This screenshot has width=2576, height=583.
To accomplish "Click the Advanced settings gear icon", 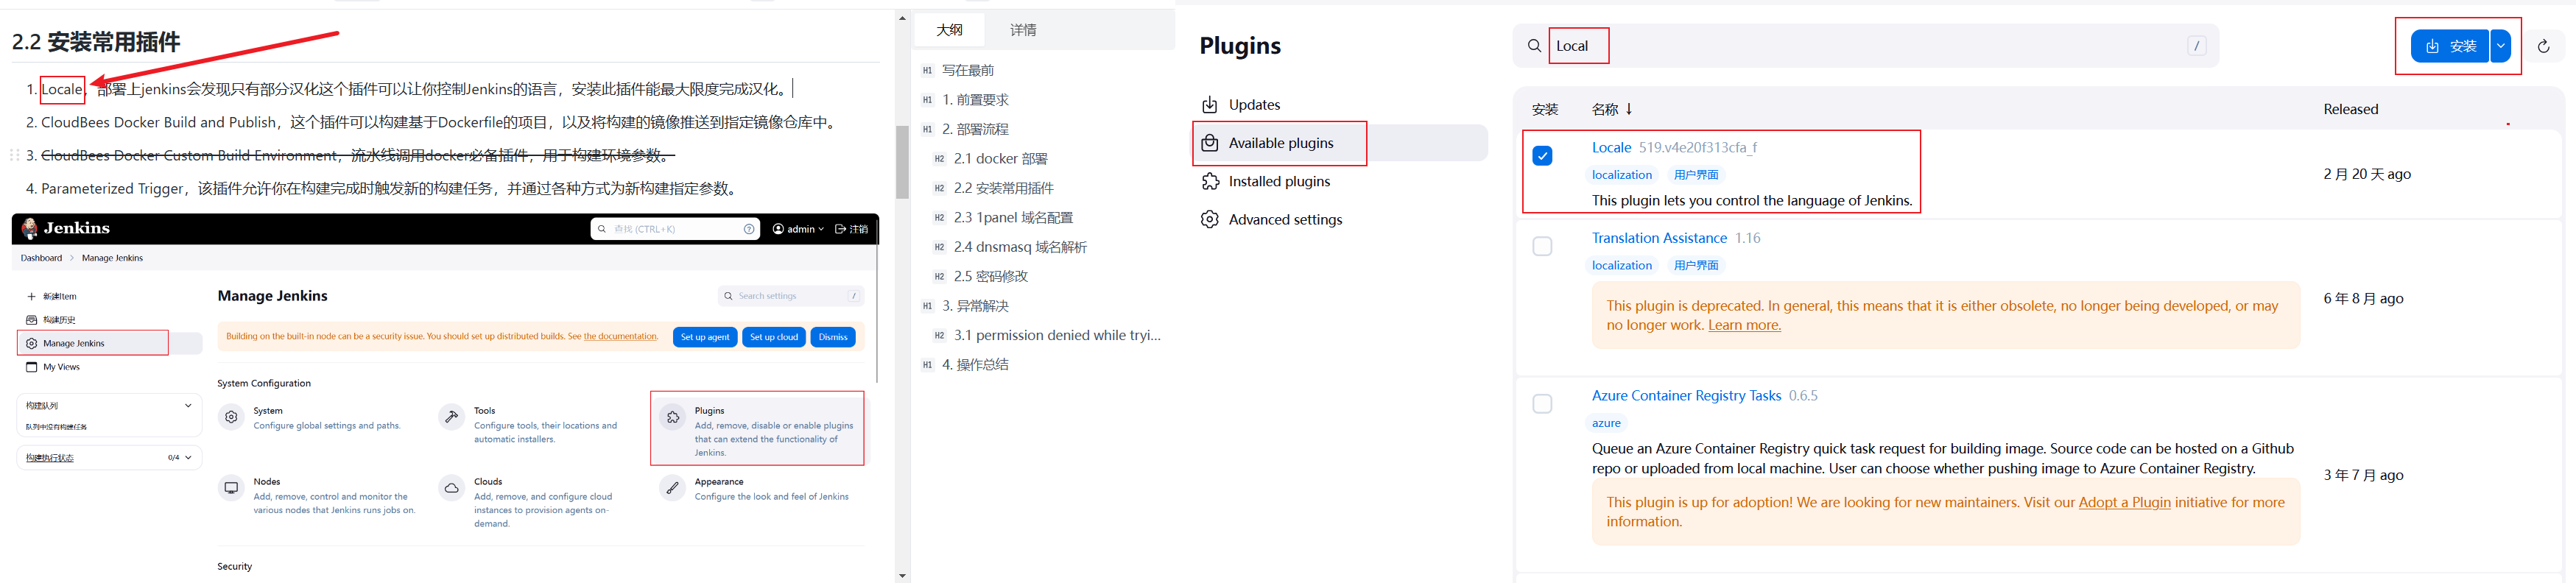I will 1210,219.
